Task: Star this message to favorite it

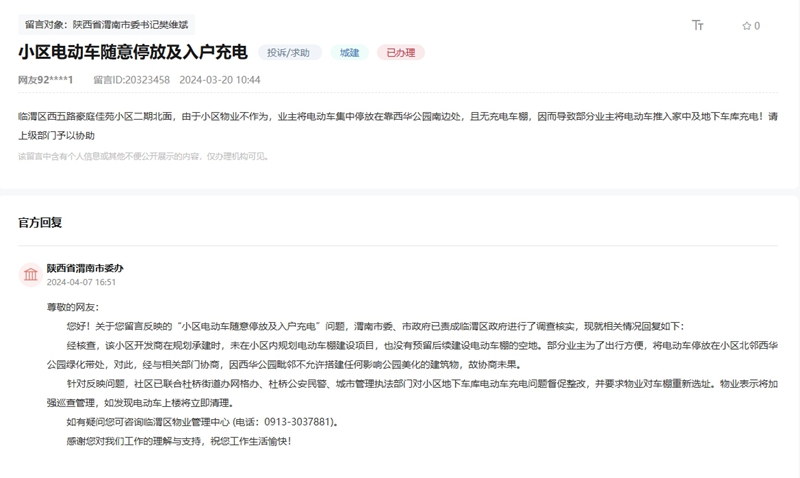Action: (751, 26)
